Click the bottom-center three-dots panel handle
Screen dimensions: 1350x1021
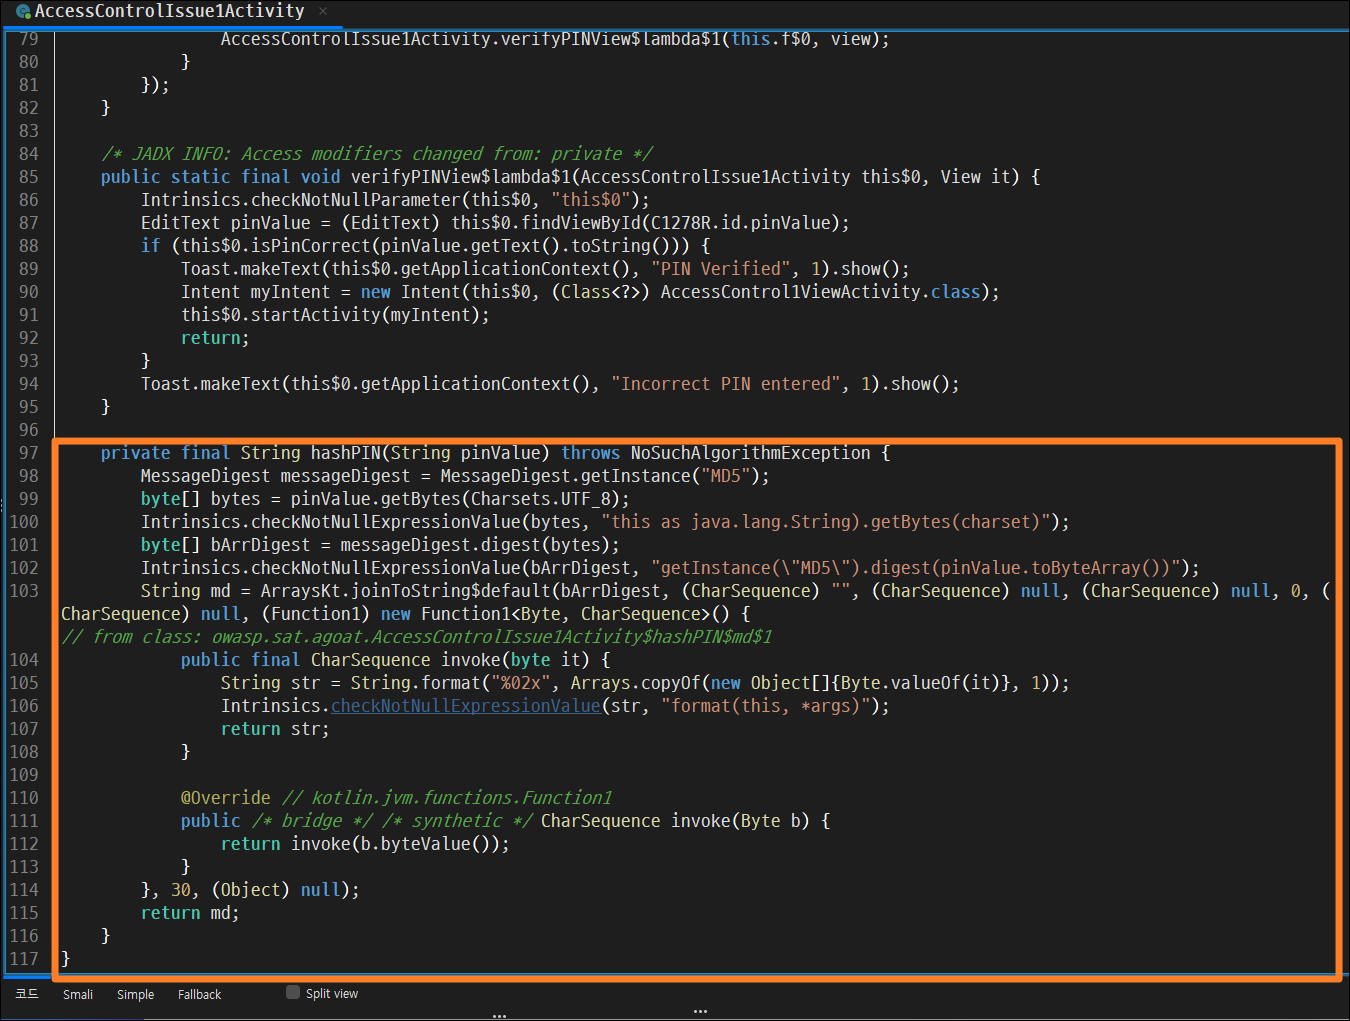point(700,1011)
